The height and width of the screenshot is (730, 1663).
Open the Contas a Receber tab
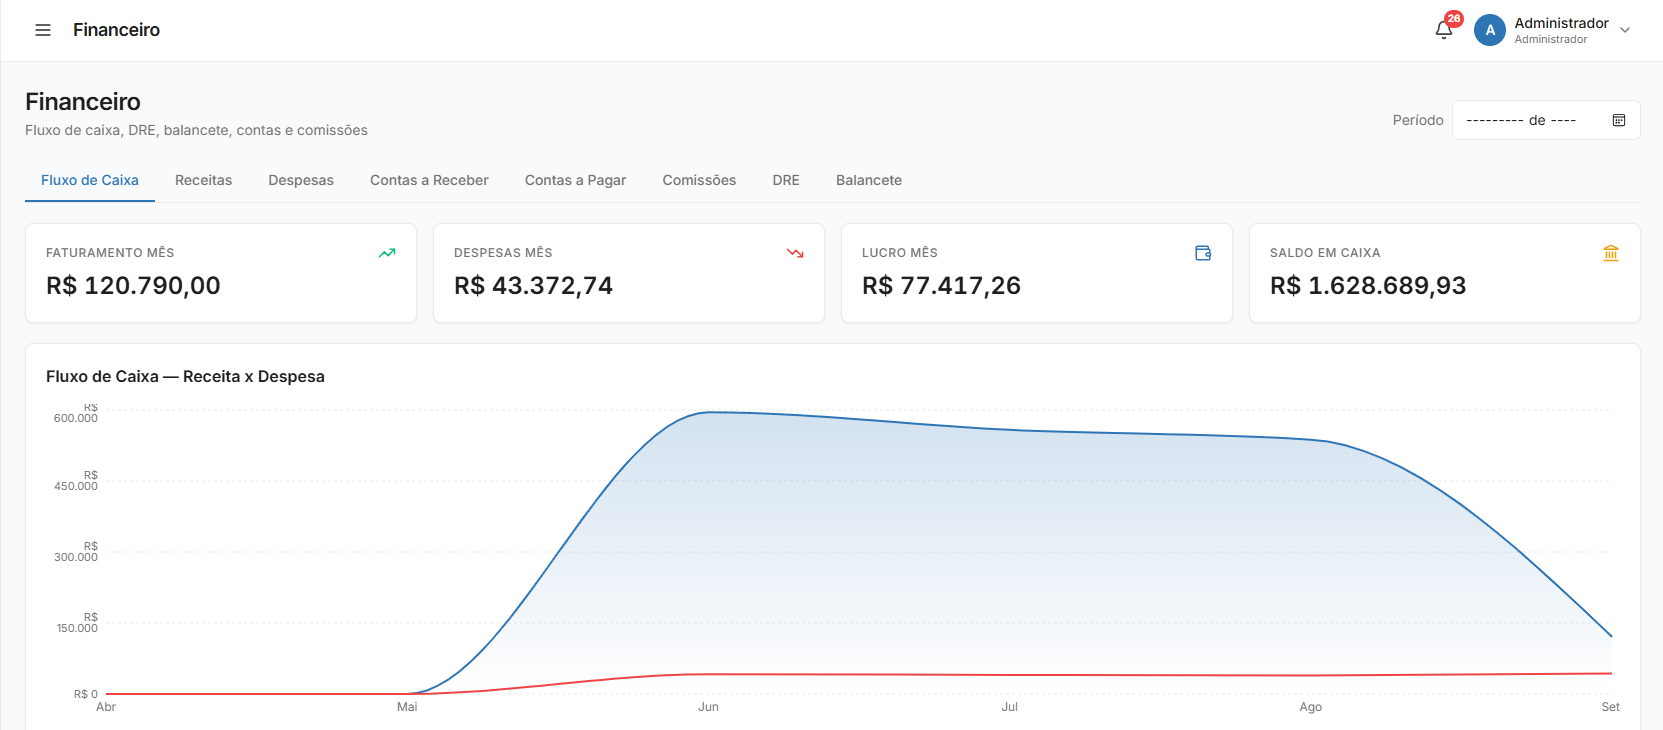pyautogui.click(x=429, y=180)
